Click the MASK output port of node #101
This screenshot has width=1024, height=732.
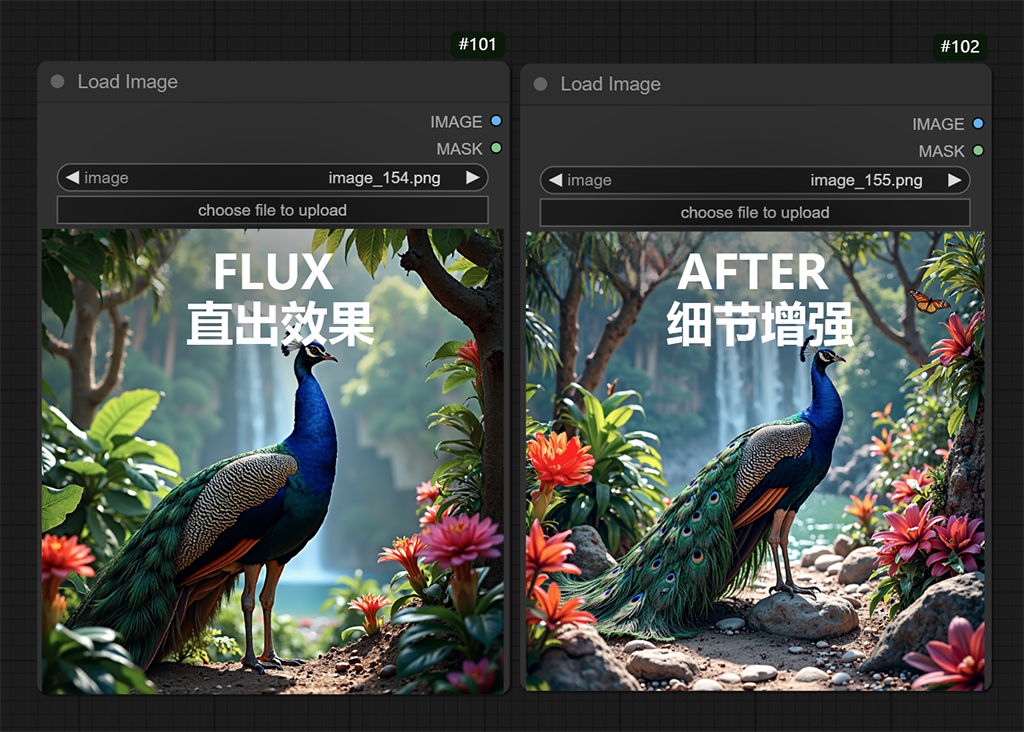(x=496, y=148)
